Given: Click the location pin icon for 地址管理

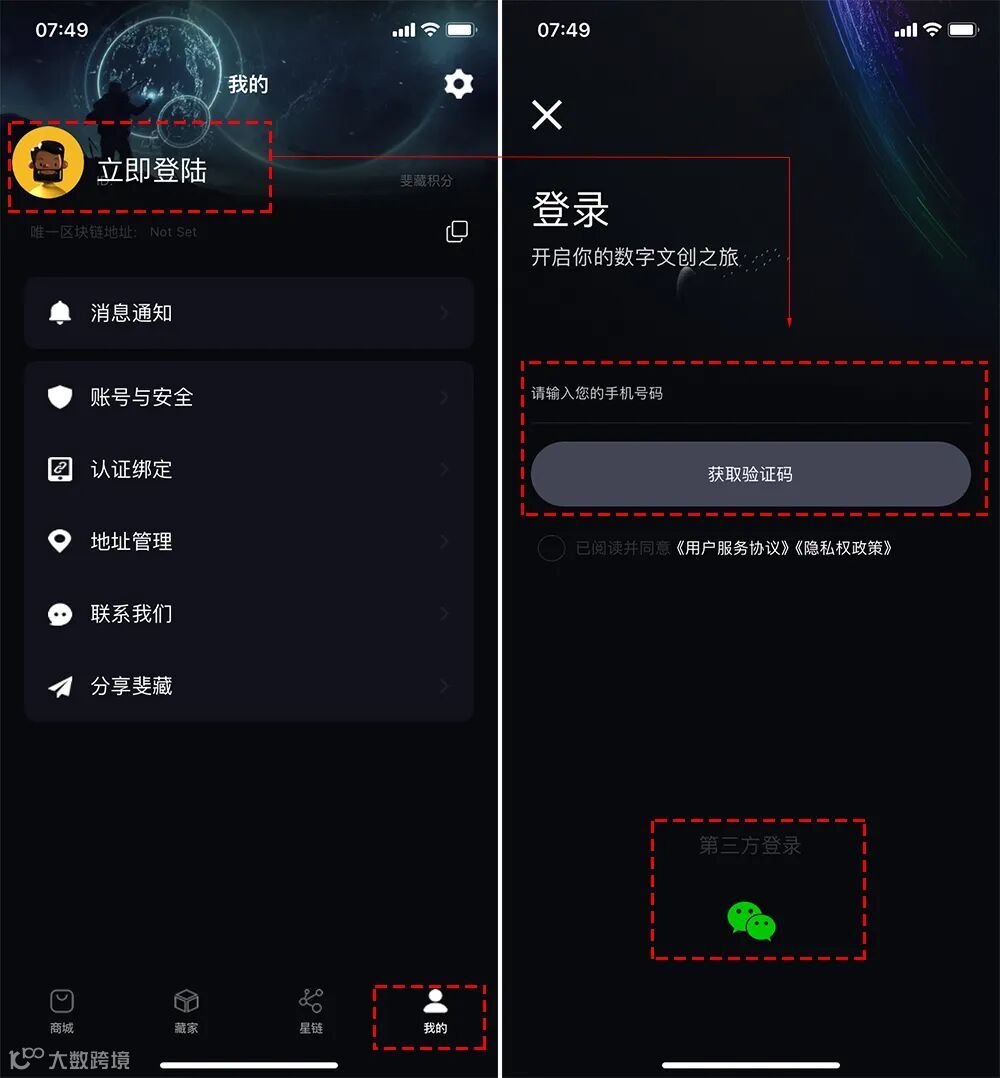Looking at the screenshot, I should point(60,541).
